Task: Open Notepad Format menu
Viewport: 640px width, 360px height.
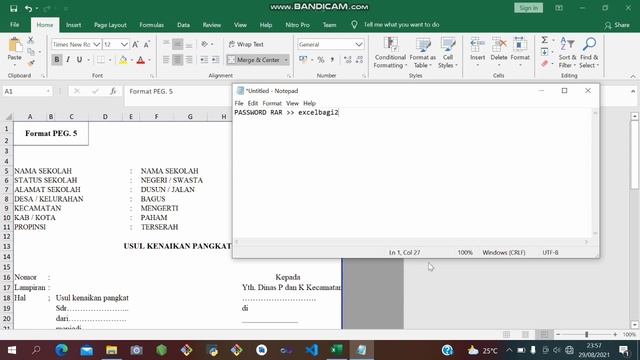Action: (272, 103)
